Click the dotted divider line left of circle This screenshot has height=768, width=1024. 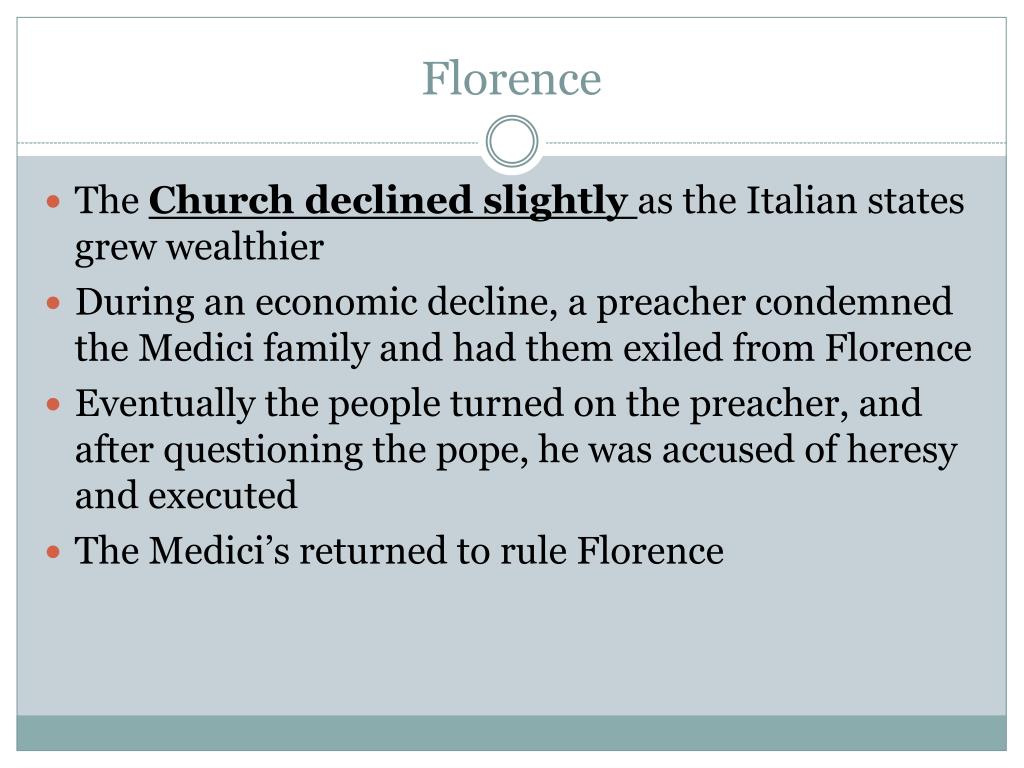click(248, 142)
